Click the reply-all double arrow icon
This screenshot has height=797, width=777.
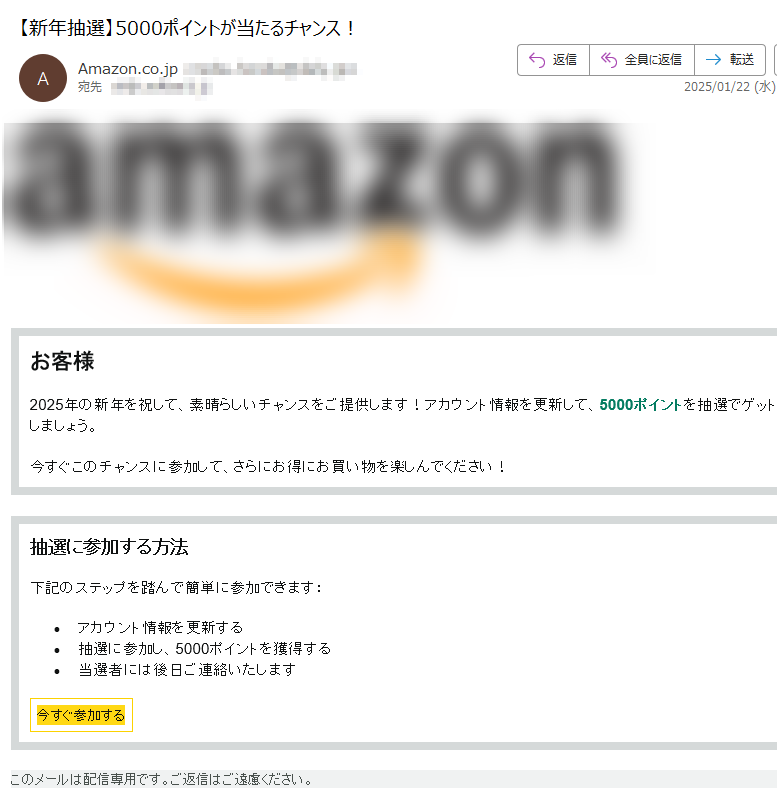(x=609, y=60)
